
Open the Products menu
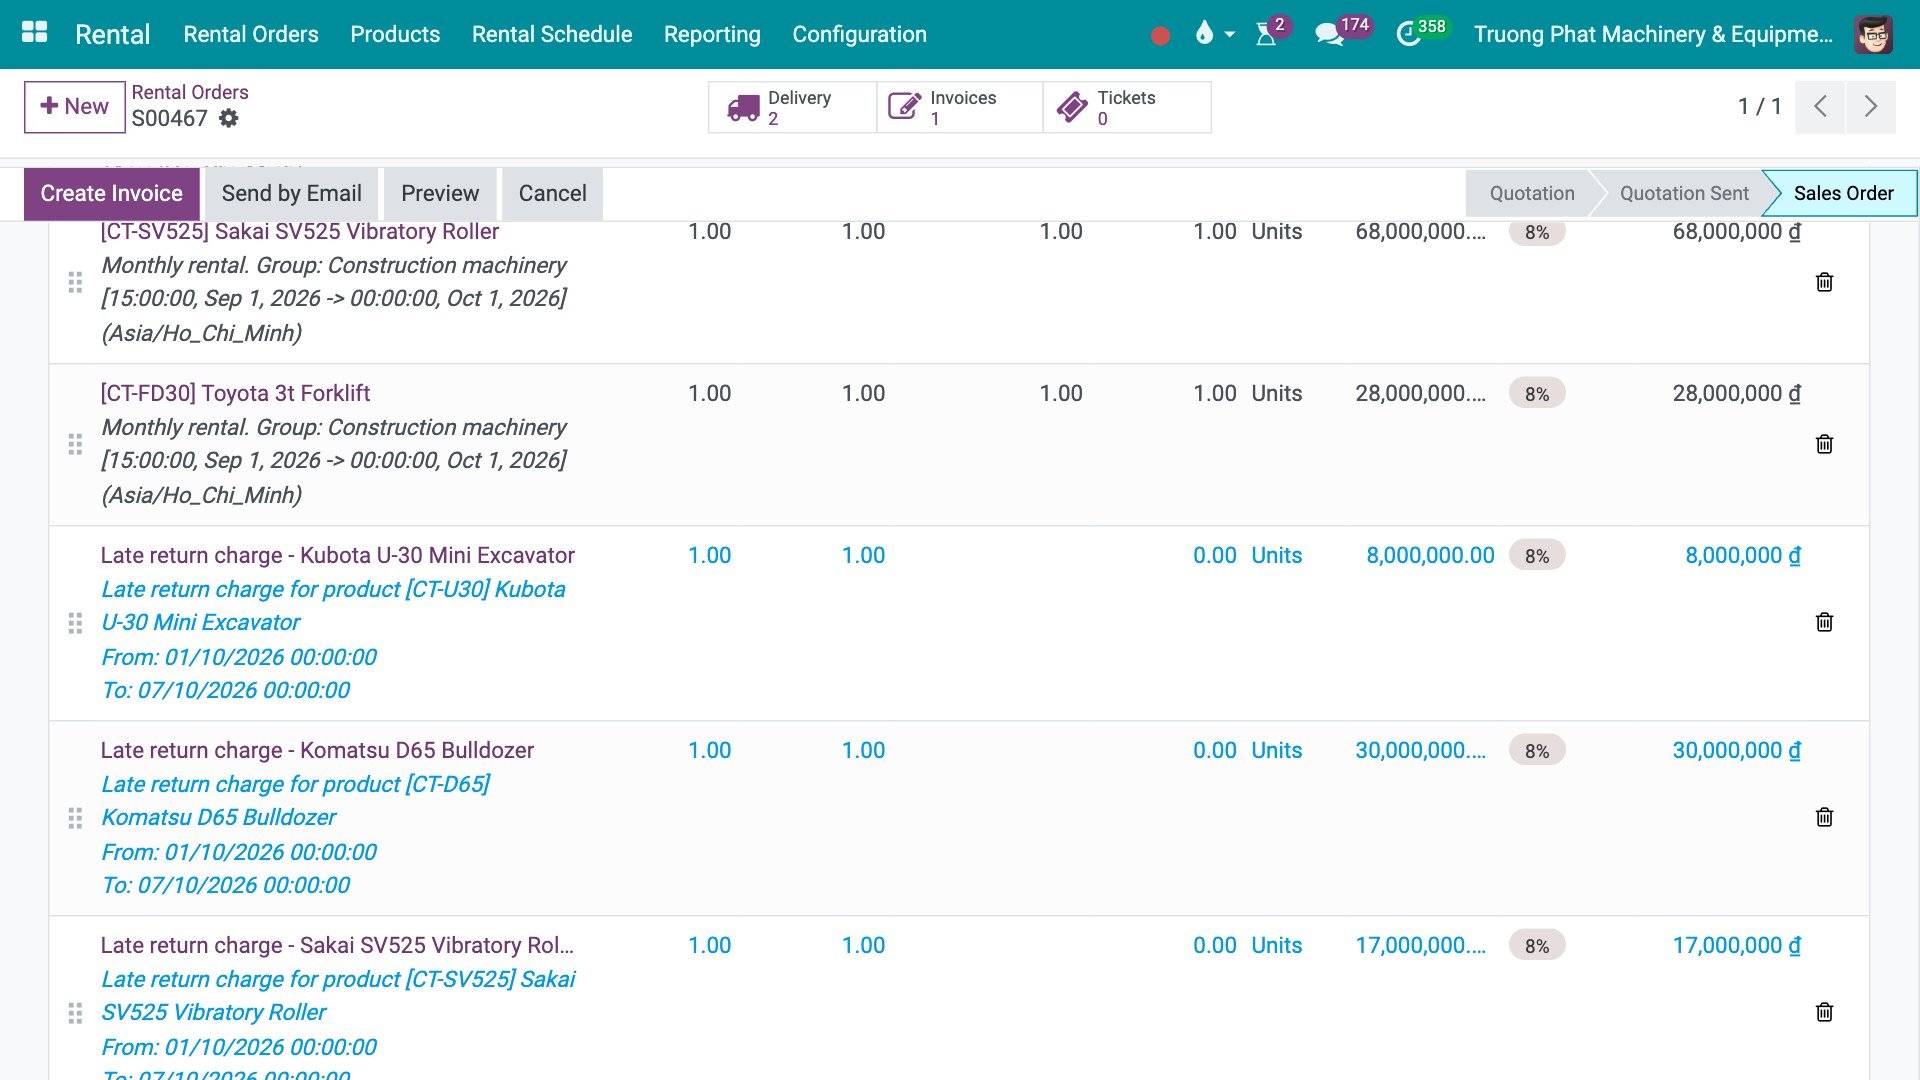[x=395, y=34]
